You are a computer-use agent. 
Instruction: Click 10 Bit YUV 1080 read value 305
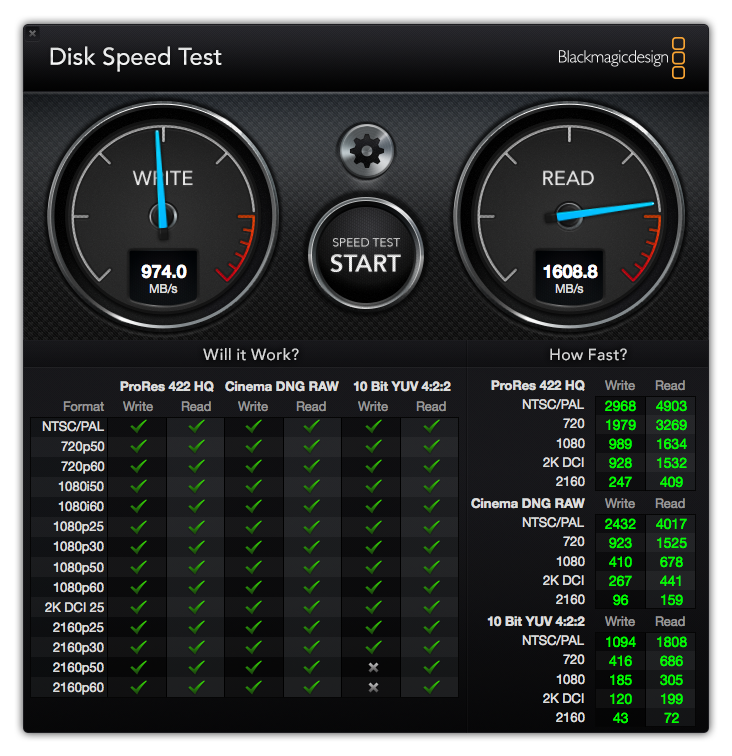coord(671,680)
